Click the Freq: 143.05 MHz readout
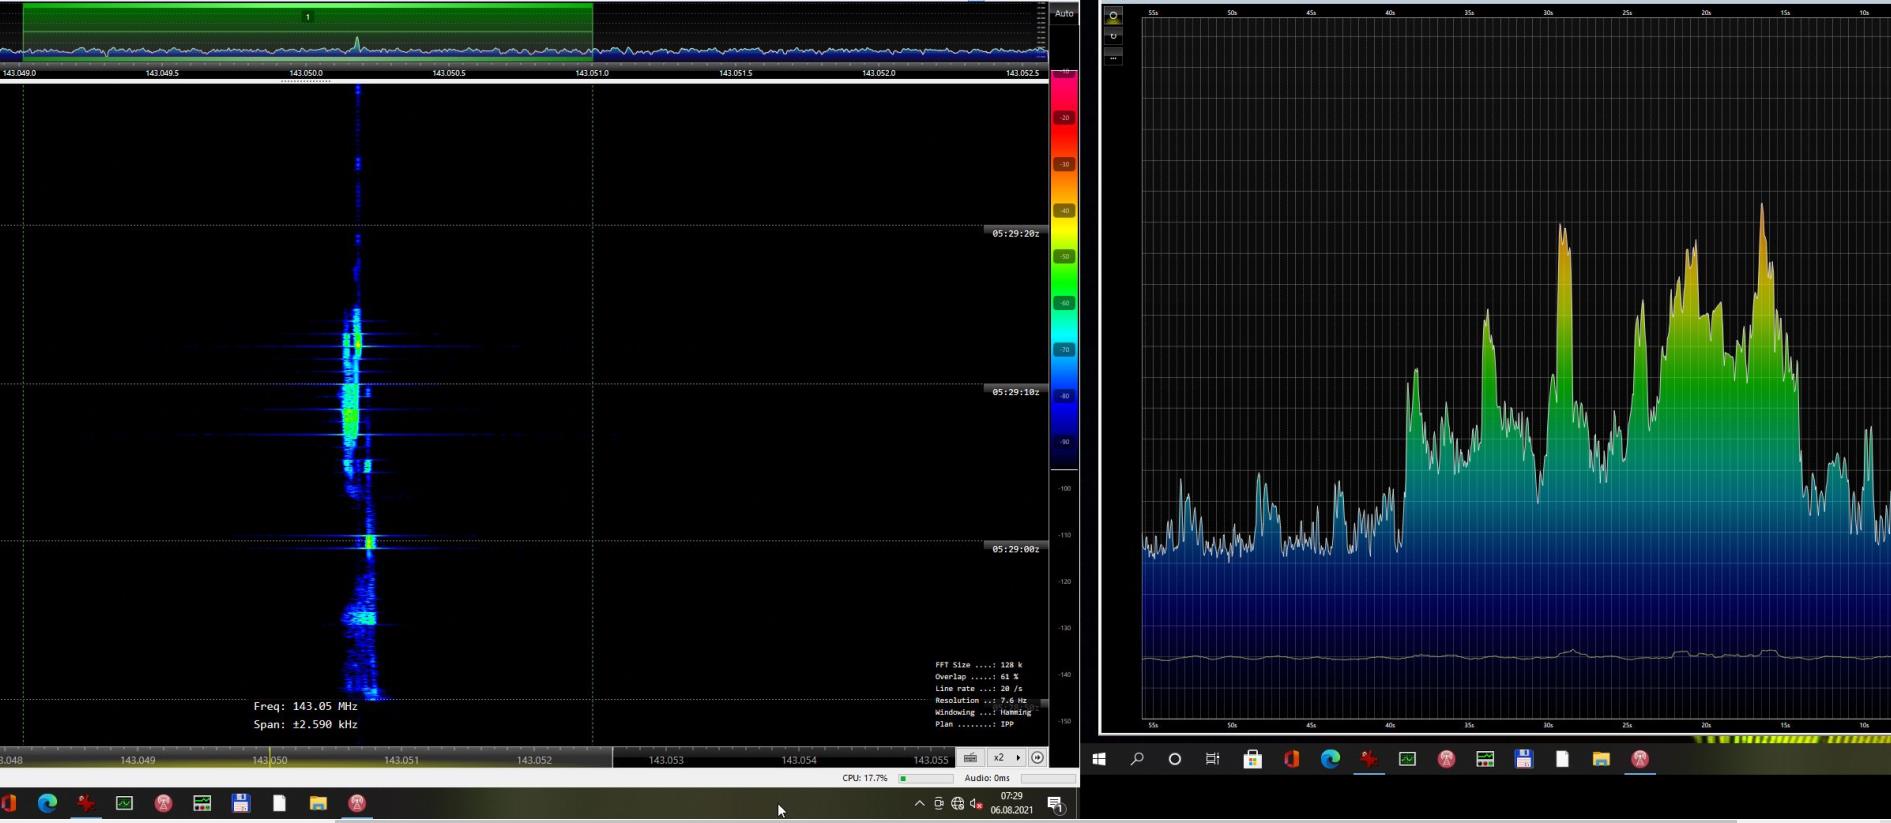The height and width of the screenshot is (823, 1891). (x=305, y=706)
